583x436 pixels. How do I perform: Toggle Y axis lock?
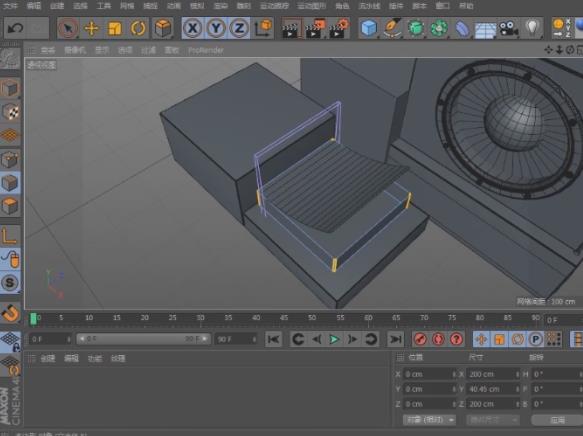[x=216, y=28]
